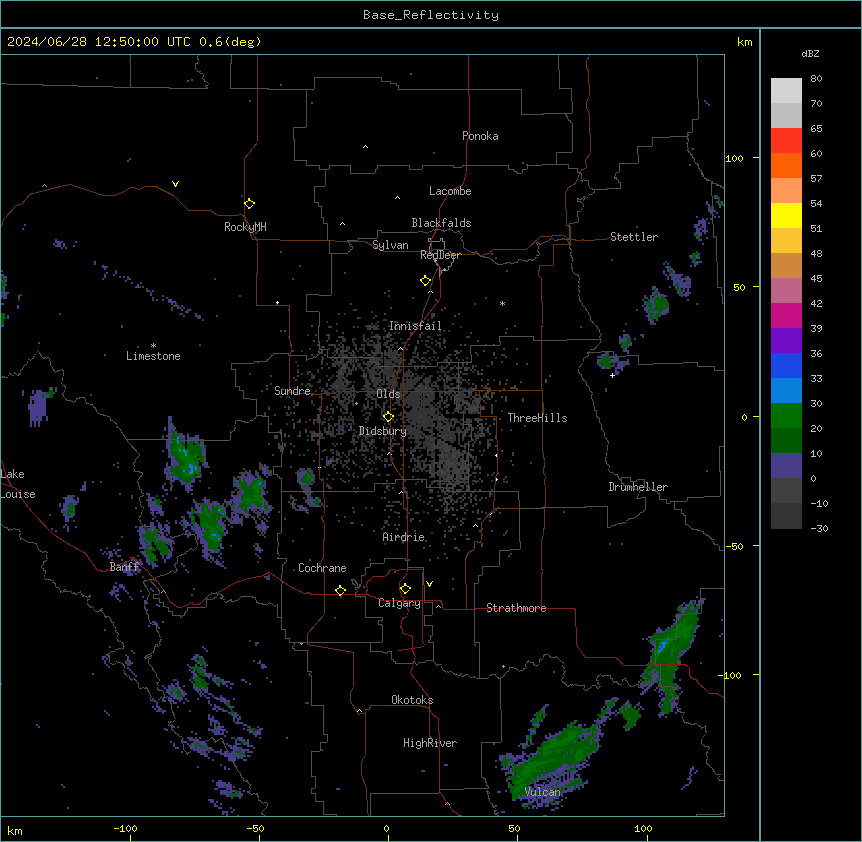Click the purple 10 dBZ legend swatch
Image resolution: width=862 pixels, height=842 pixels.
tap(786, 466)
